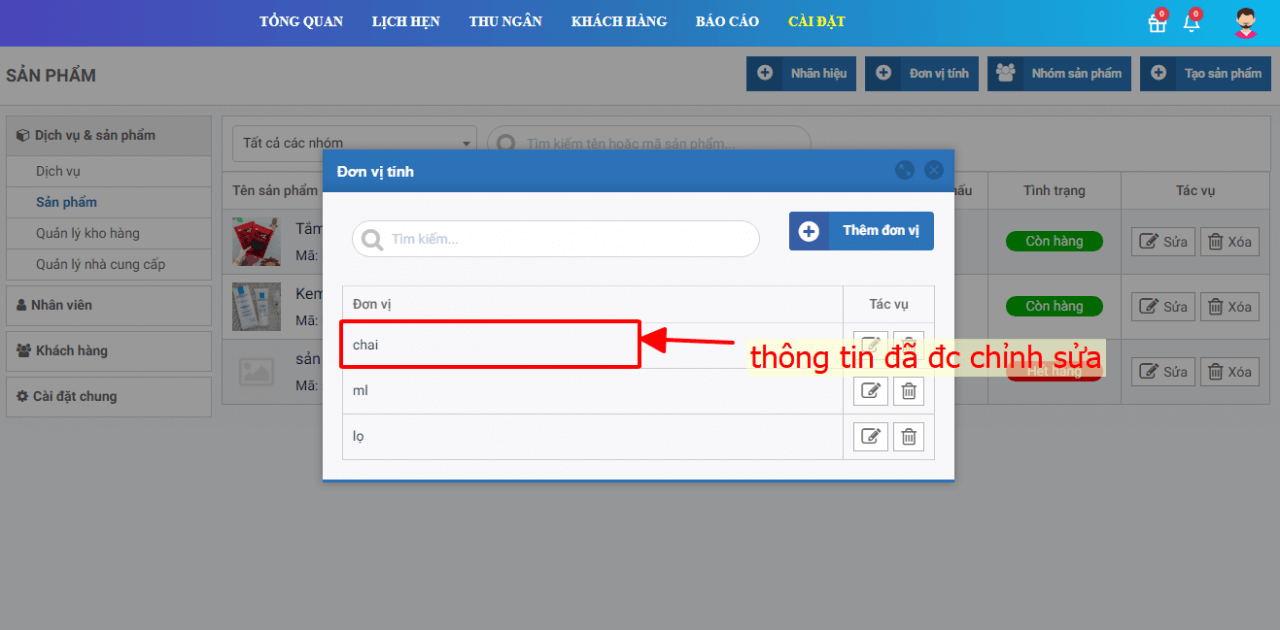
Task: Open the BÁO CÁO menu
Action: click(727, 22)
